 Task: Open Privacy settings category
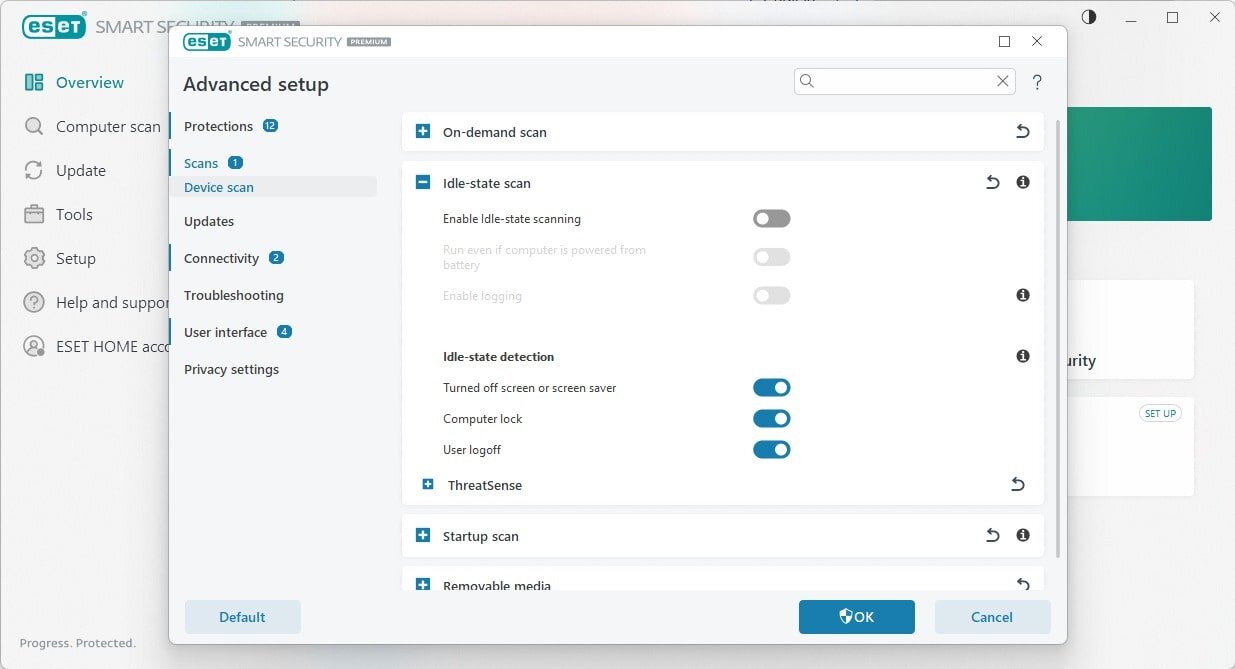(x=231, y=369)
